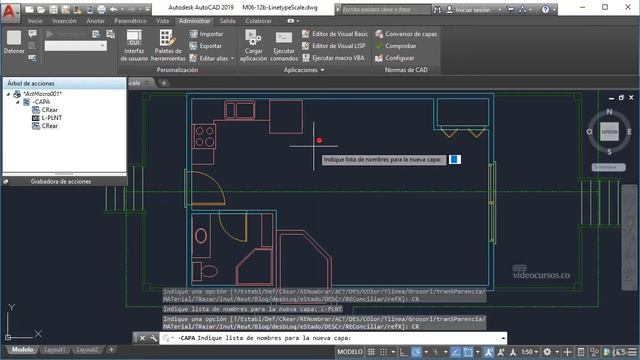Open the action macro name combo box
Image resolution: width=640 pixels, height=360 pixels.
[76, 46]
